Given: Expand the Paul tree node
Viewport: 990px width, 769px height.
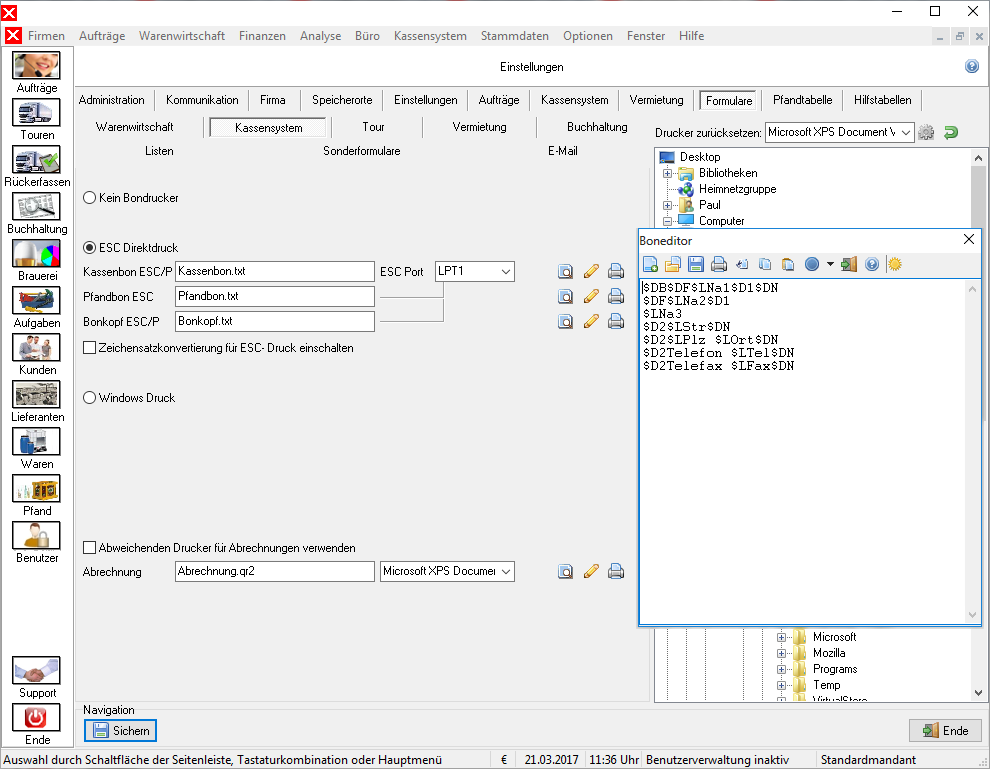Looking at the screenshot, I should pyautogui.click(x=667, y=205).
